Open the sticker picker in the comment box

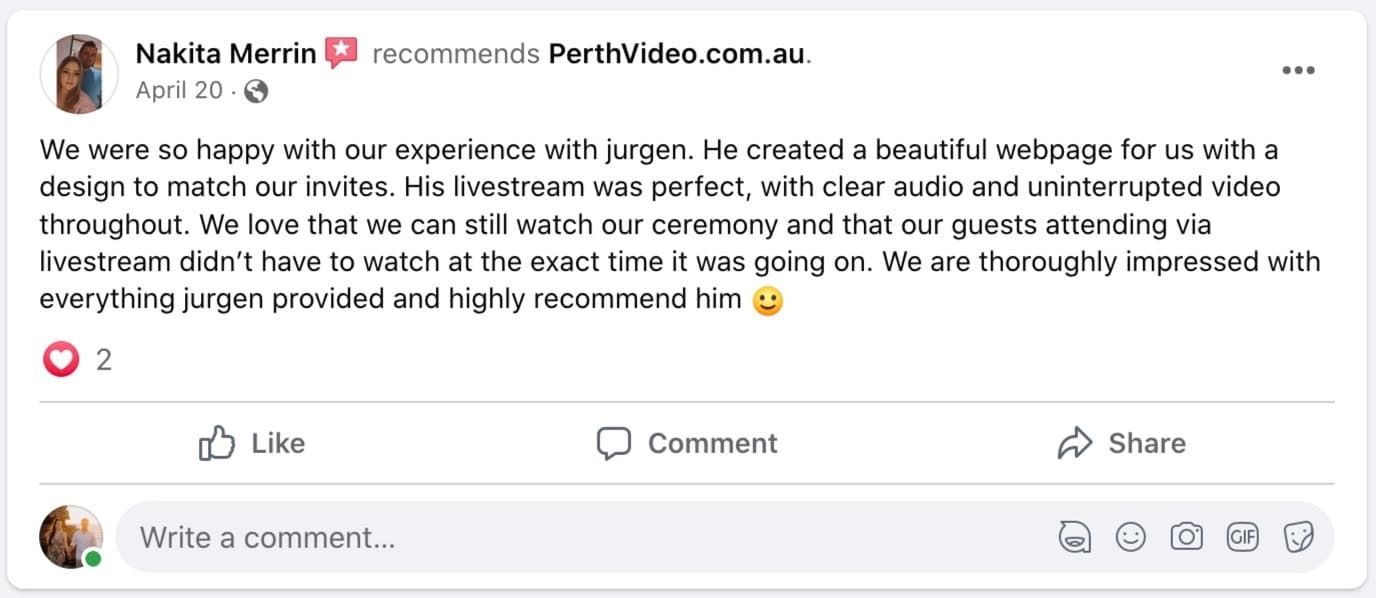1298,538
